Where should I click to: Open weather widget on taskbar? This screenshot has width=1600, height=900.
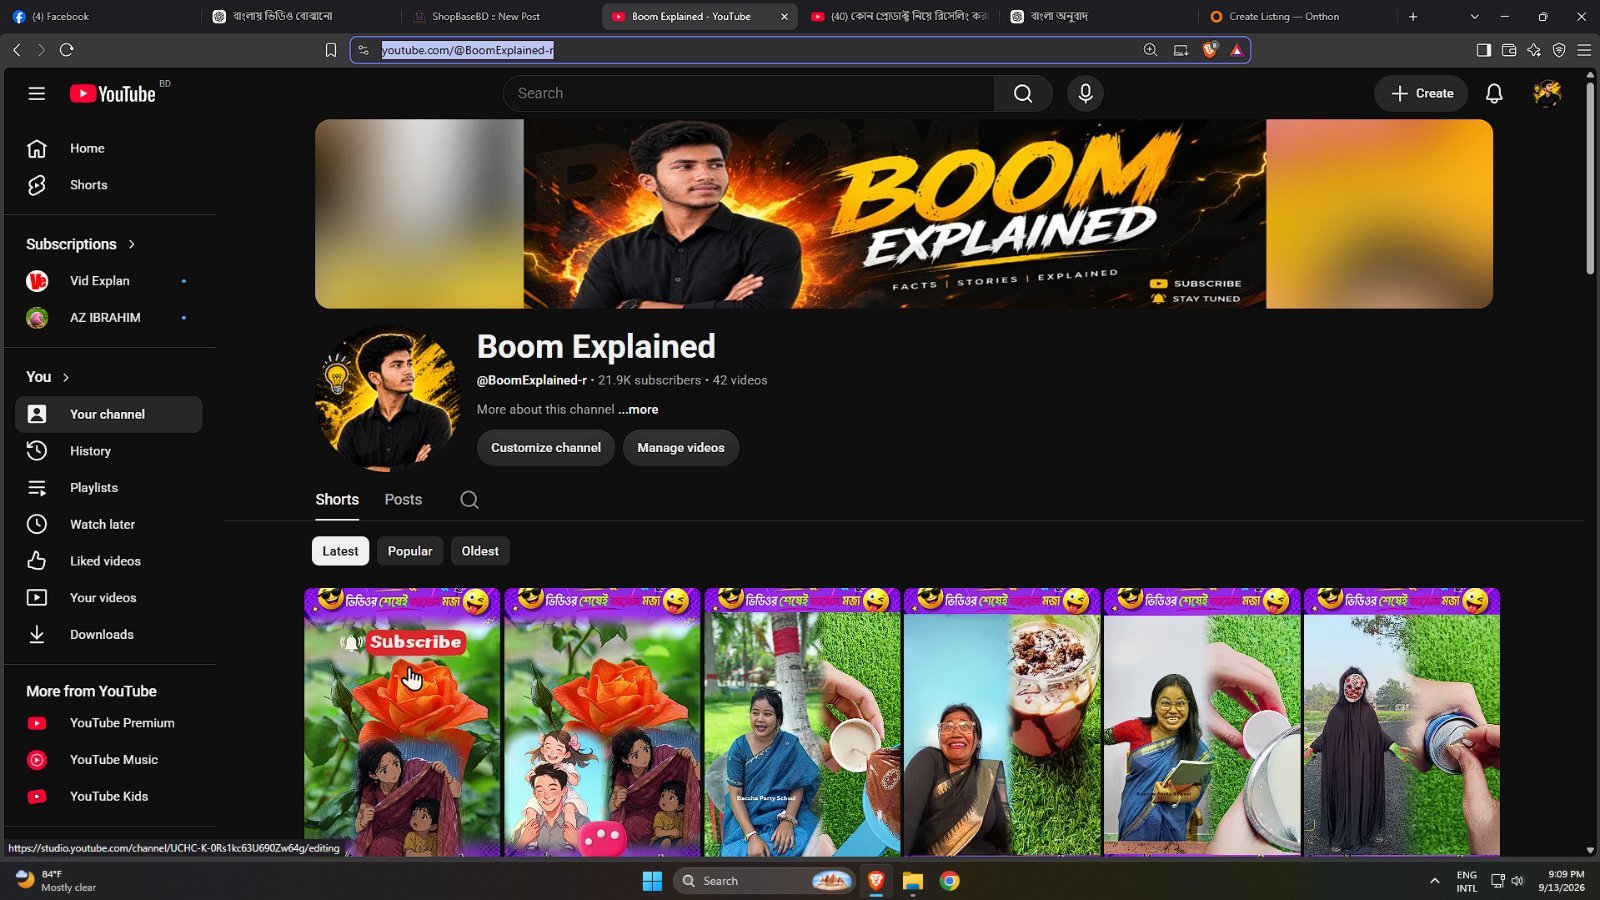[x=57, y=881]
